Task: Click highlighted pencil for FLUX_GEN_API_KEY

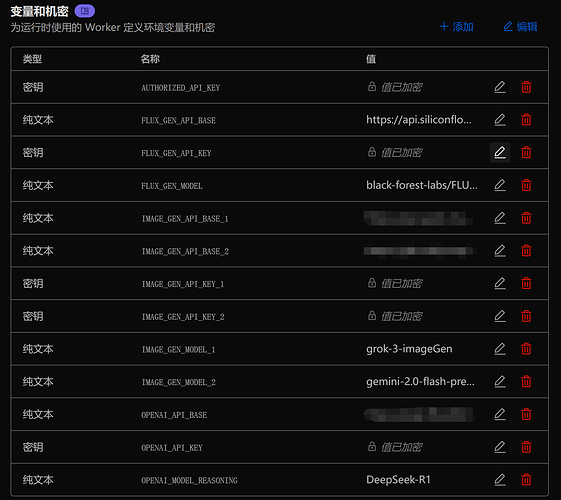Action: pyautogui.click(x=500, y=152)
